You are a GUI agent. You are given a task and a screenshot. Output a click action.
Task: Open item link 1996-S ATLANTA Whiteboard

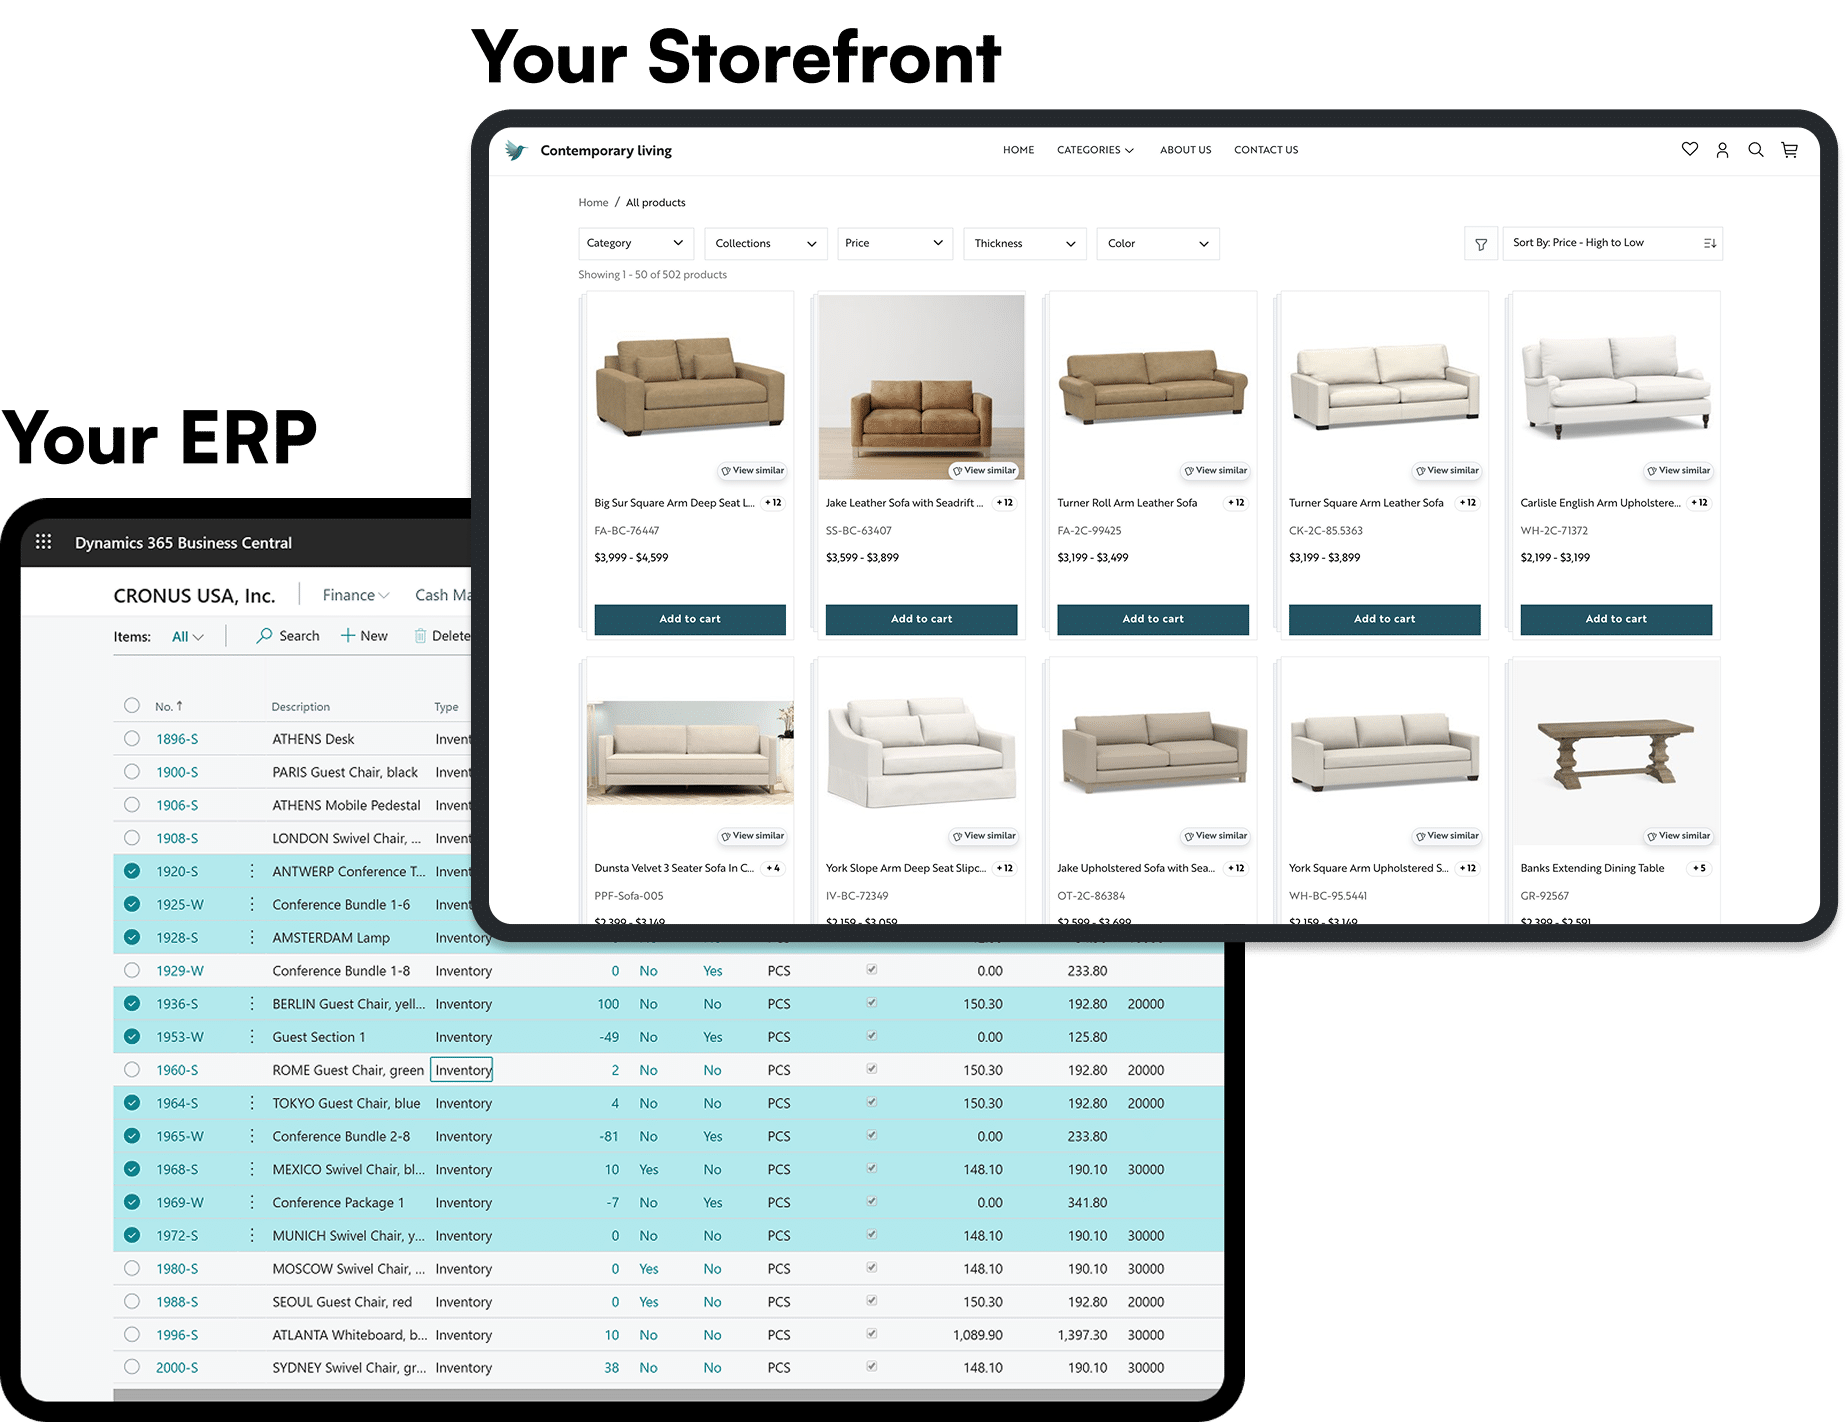pyautogui.click(x=177, y=1335)
